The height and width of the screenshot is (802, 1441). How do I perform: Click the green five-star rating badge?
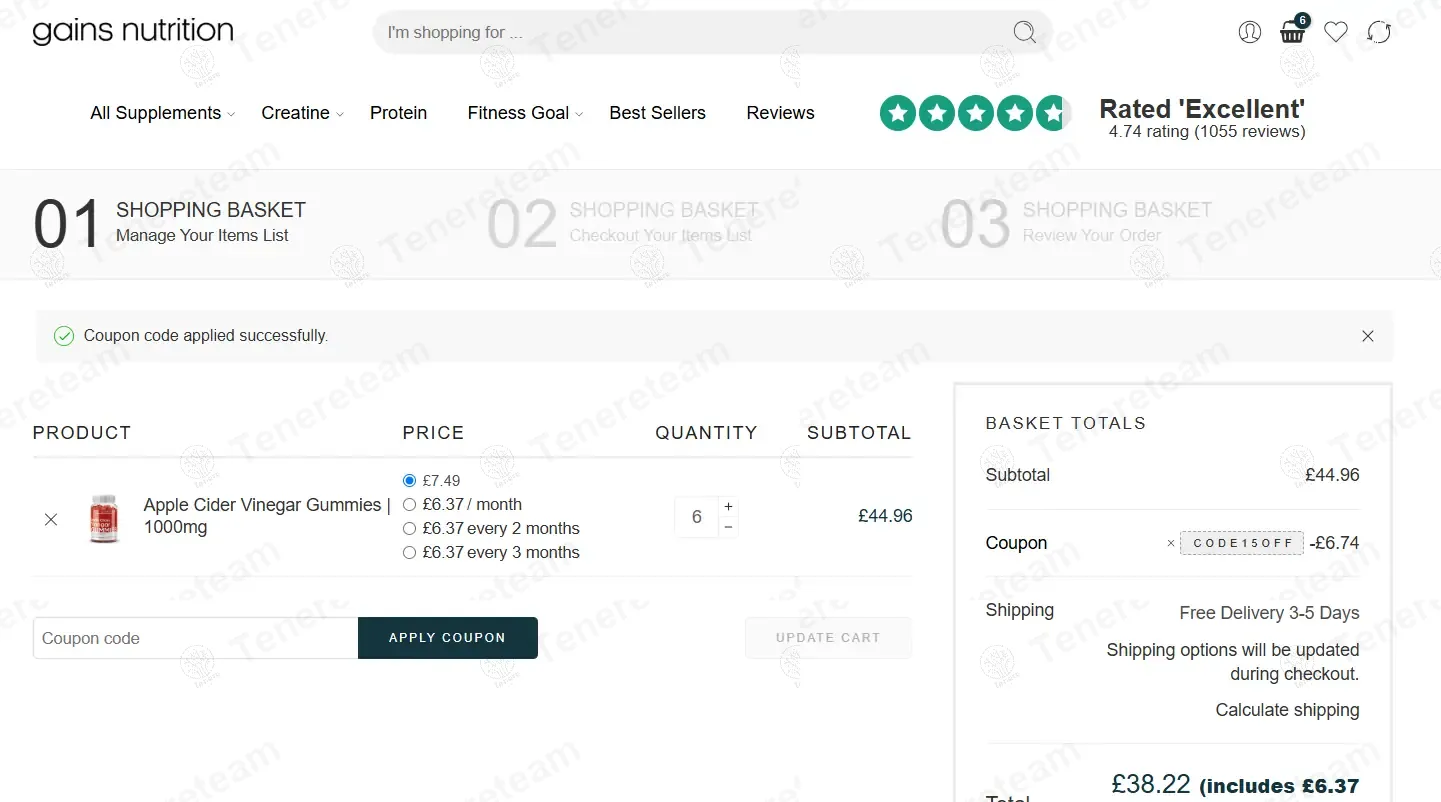point(975,113)
